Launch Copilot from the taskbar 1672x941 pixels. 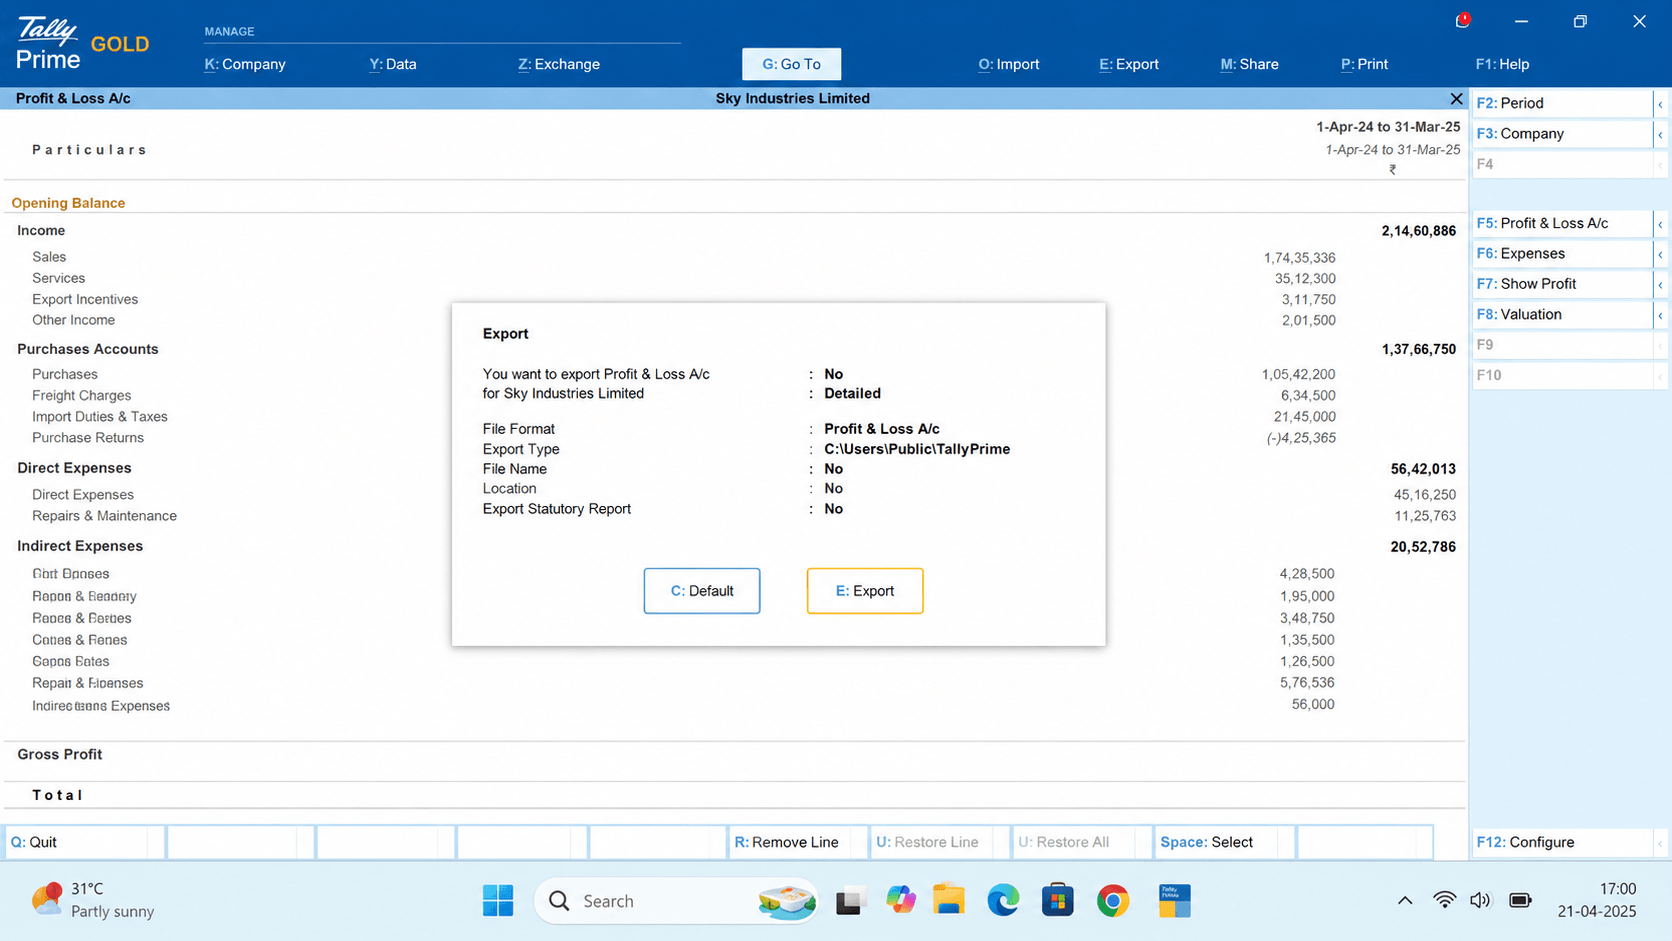[x=900, y=900]
